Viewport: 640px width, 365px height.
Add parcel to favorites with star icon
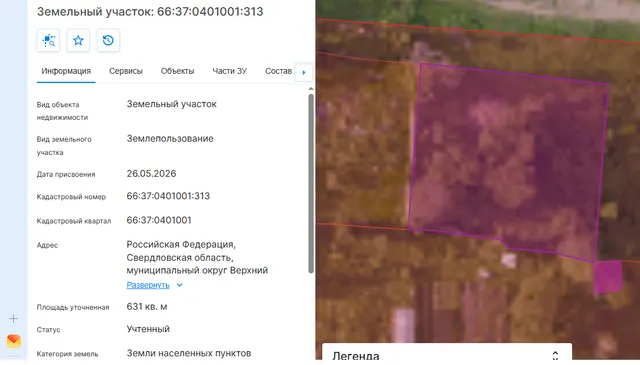pyautogui.click(x=78, y=40)
